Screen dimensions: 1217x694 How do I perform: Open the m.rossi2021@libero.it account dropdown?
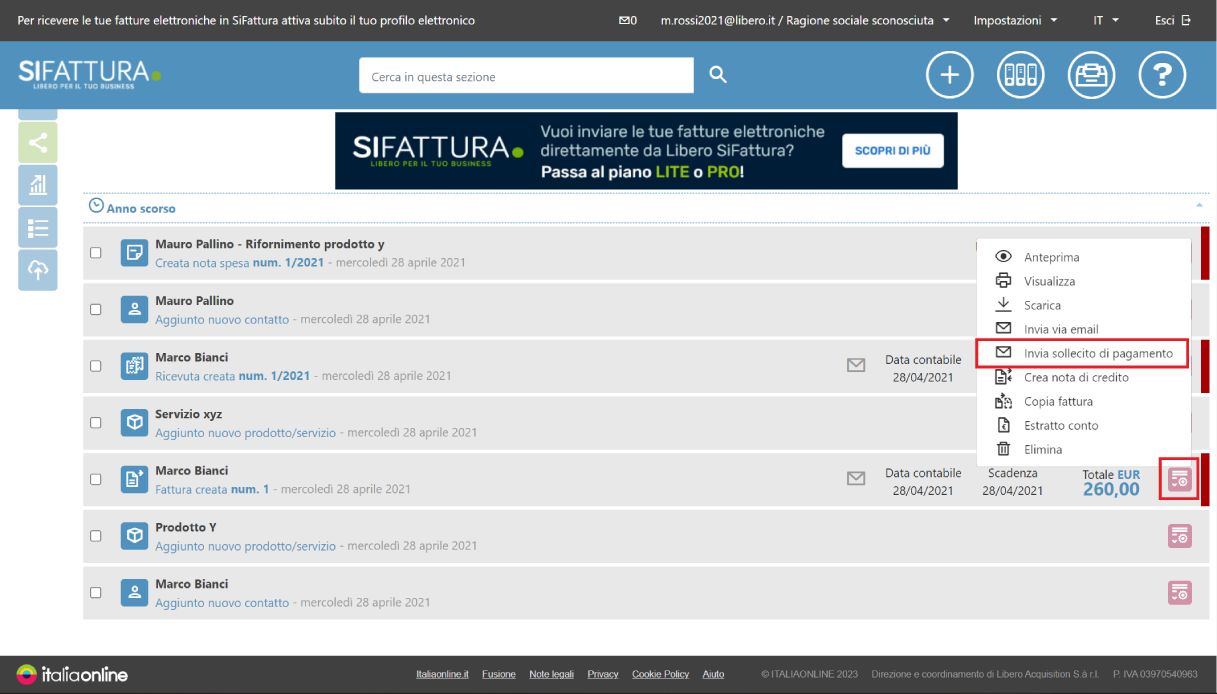(805, 20)
